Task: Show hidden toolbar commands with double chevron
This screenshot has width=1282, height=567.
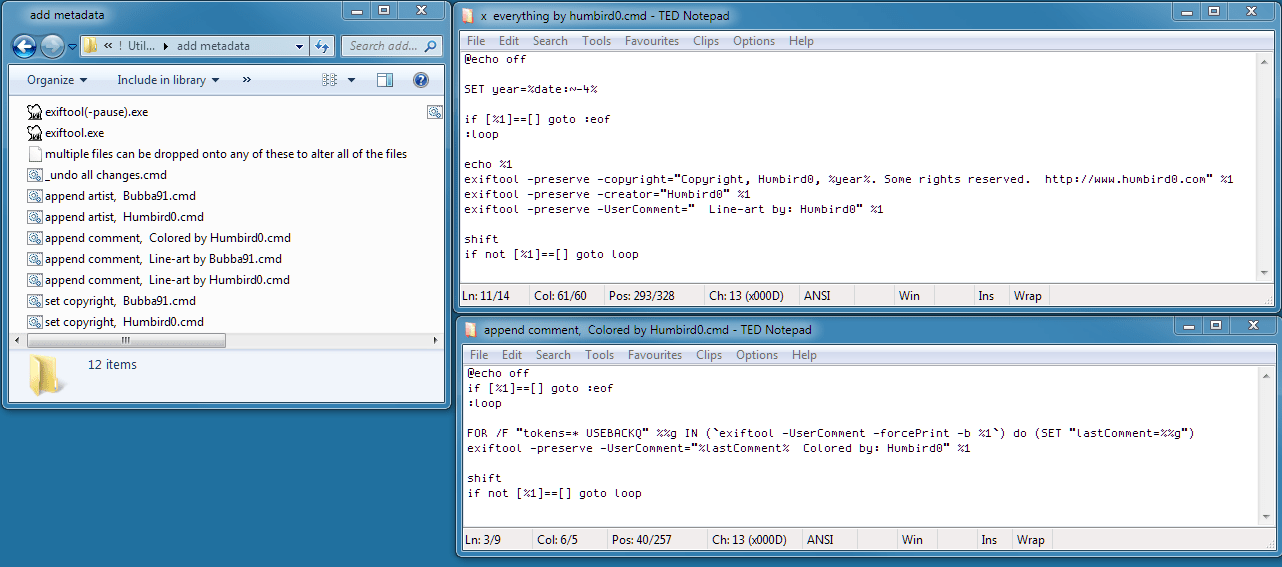Action: point(247,80)
